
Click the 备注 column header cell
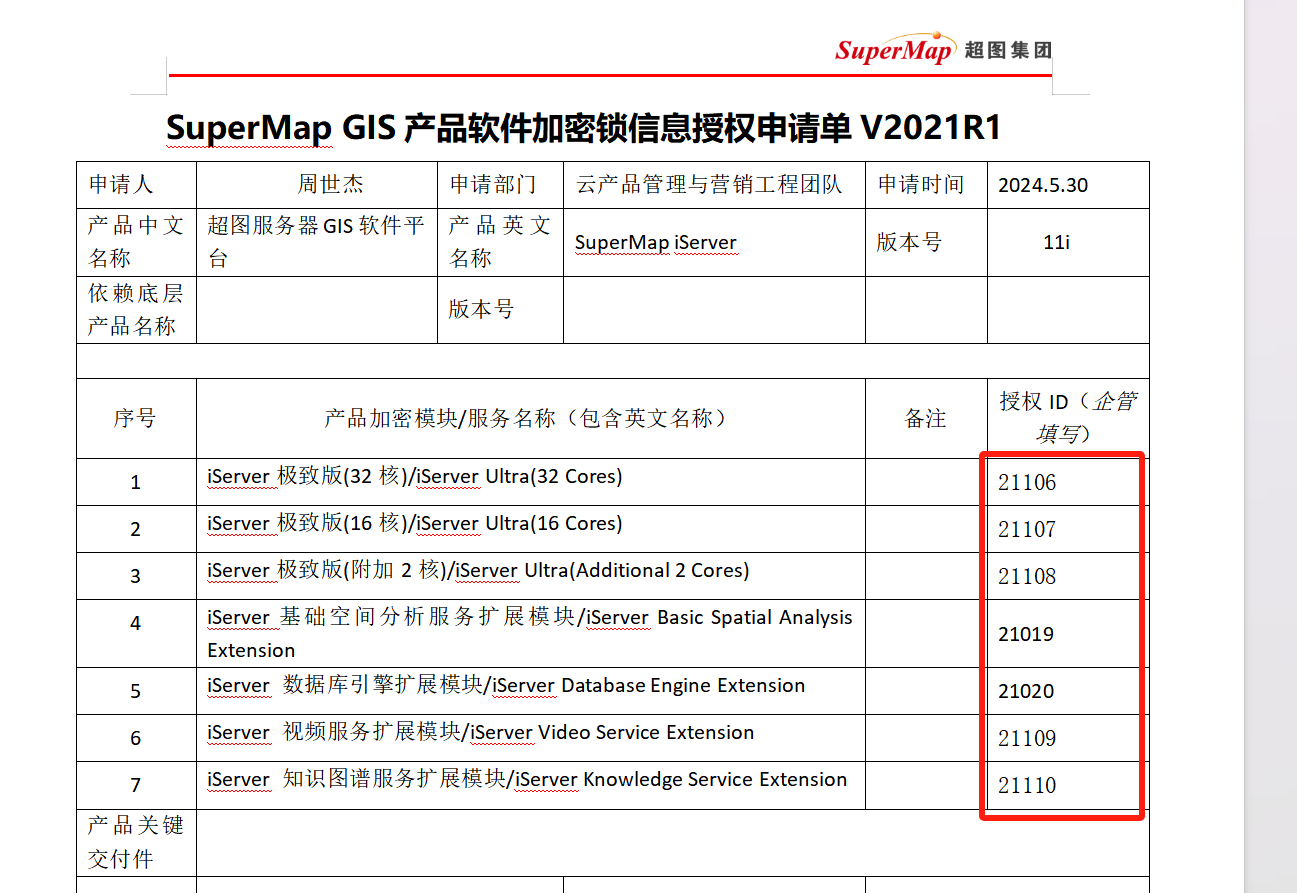click(x=924, y=418)
